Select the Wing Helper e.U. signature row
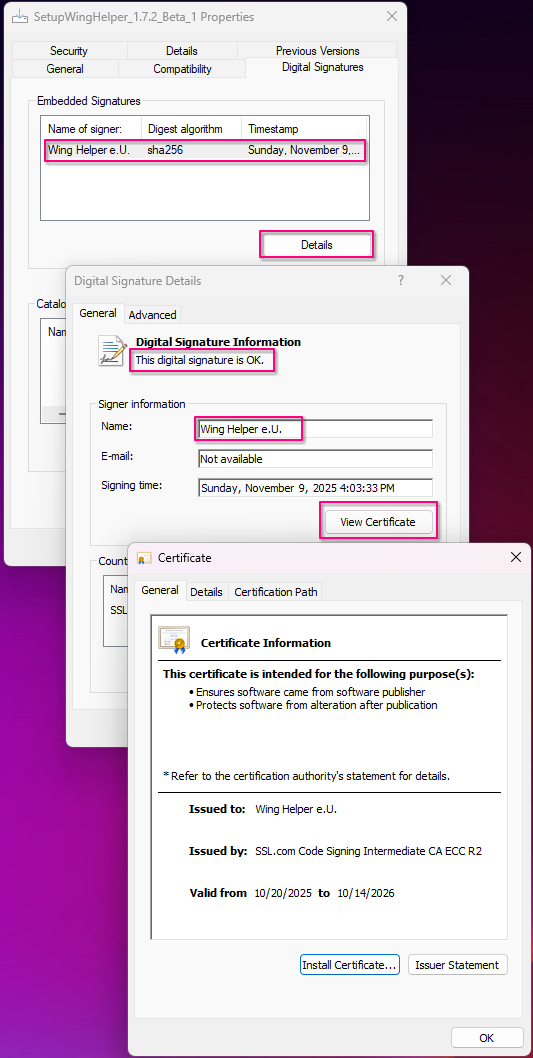Screen dimensions: 533x1058 (x=205, y=150)
